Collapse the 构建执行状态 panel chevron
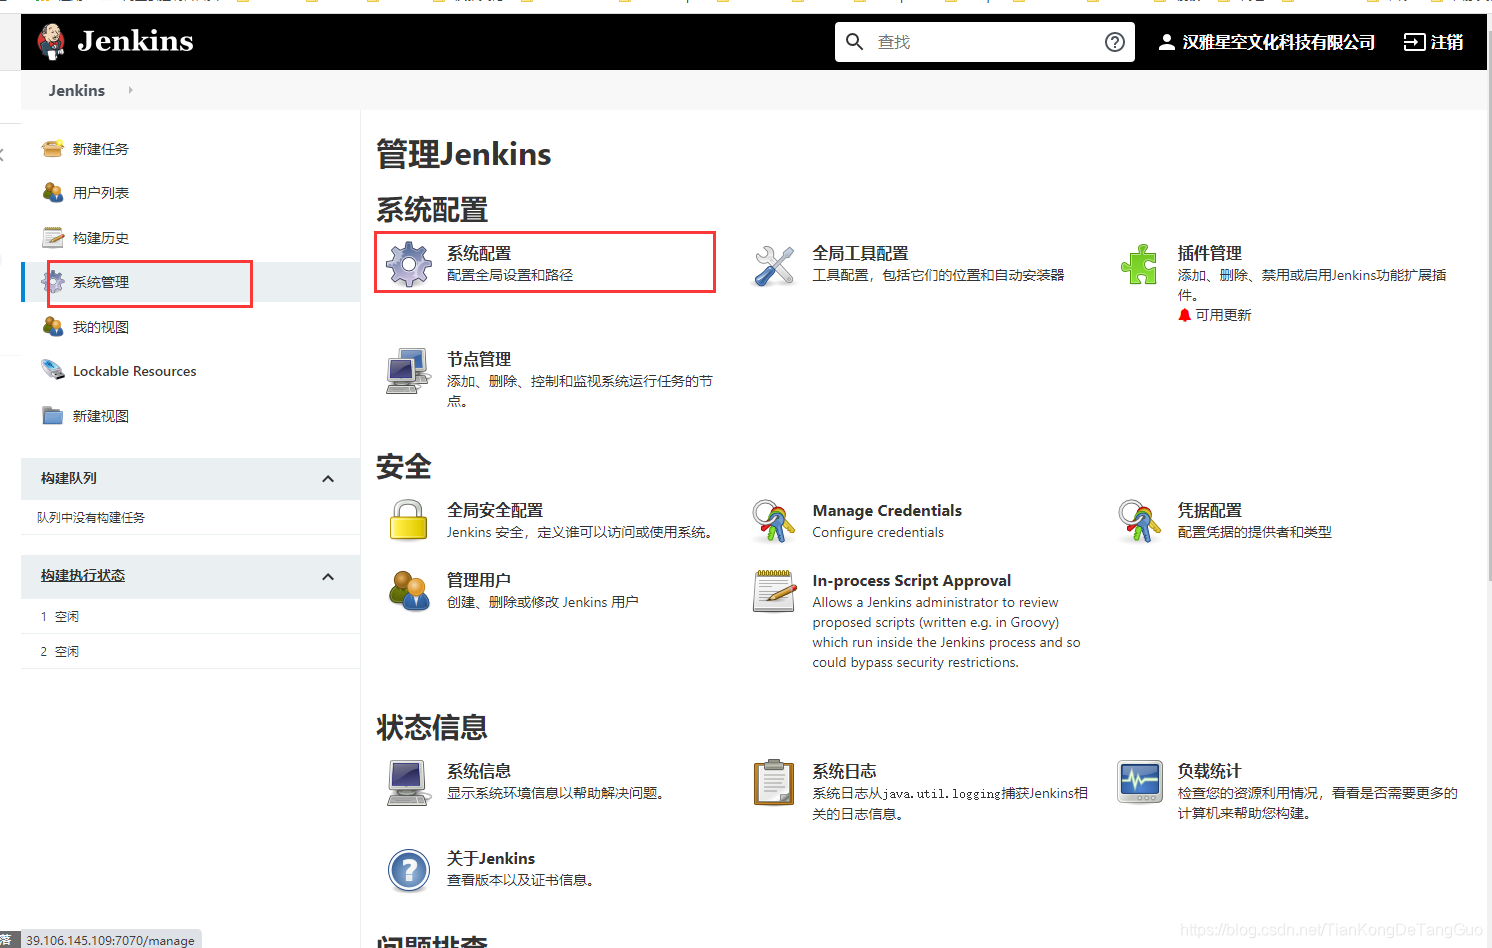Screen dimensions: 1492x948 click(328, 577)
